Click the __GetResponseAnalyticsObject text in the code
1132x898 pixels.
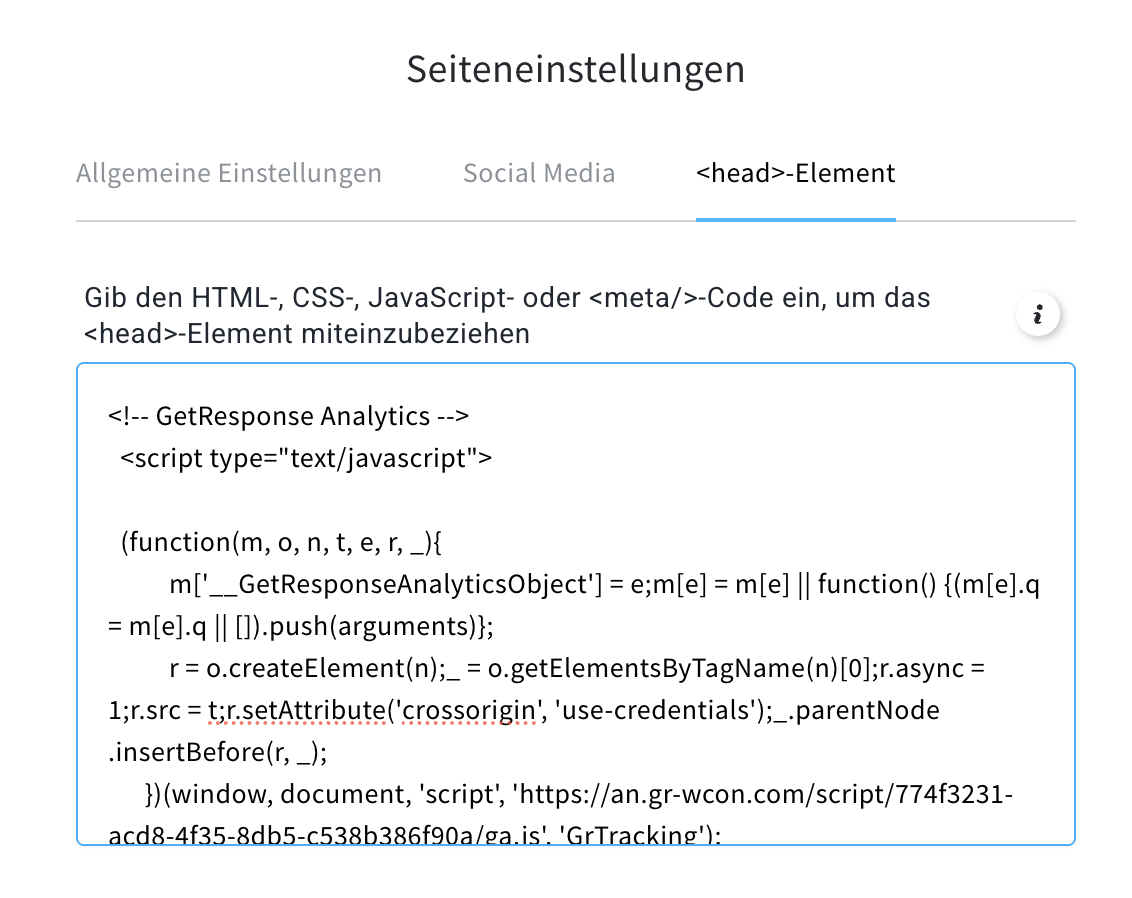[405, 584]
